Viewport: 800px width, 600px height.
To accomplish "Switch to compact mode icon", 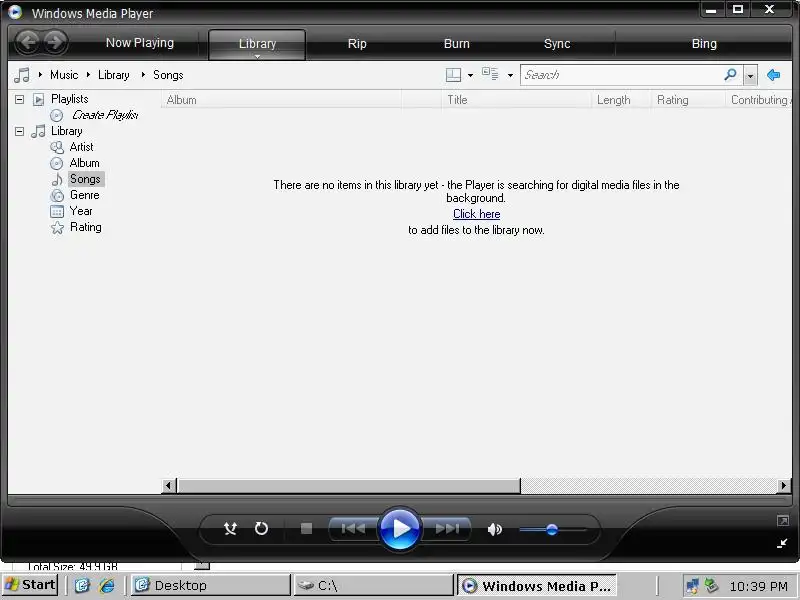I will [x=782, y=543].
